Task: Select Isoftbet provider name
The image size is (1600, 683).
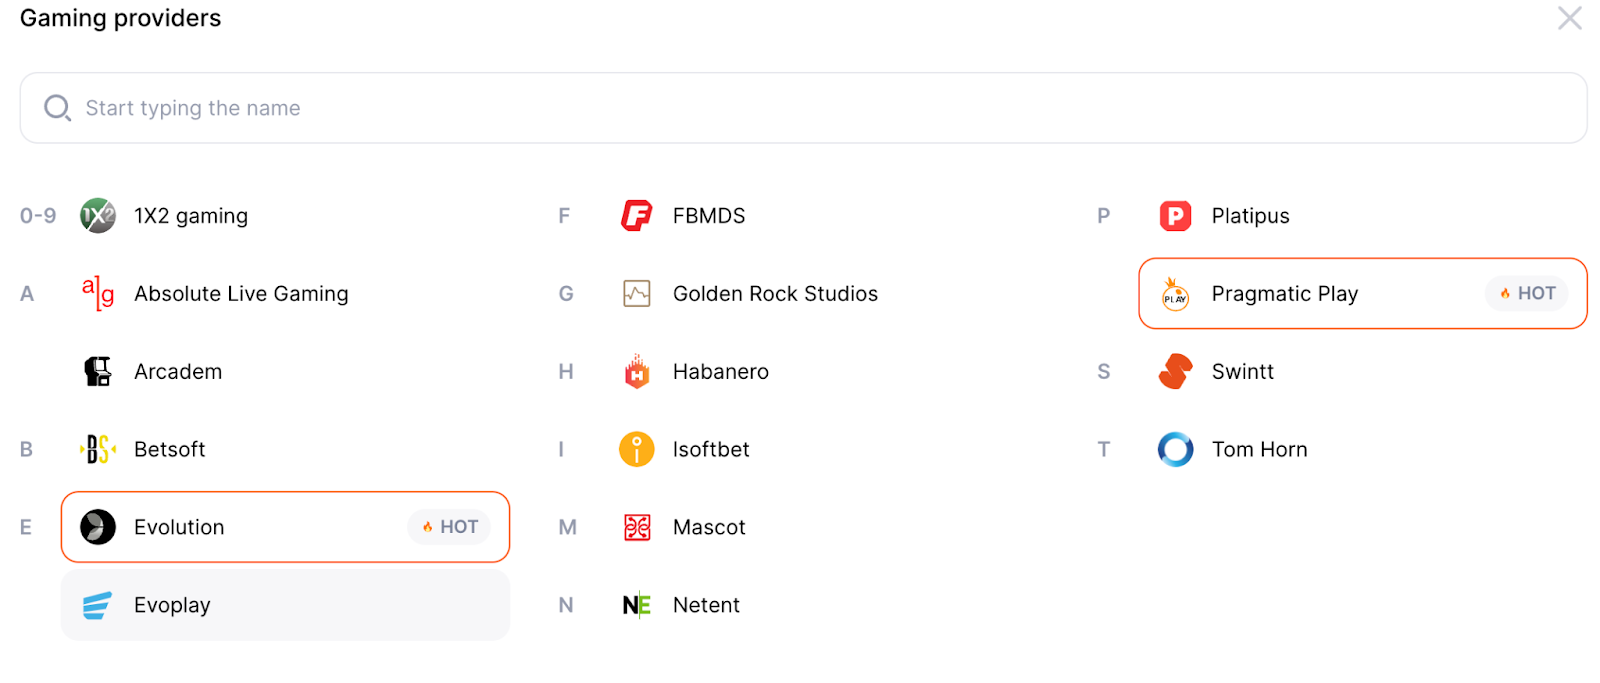Action: pos(711,450)
